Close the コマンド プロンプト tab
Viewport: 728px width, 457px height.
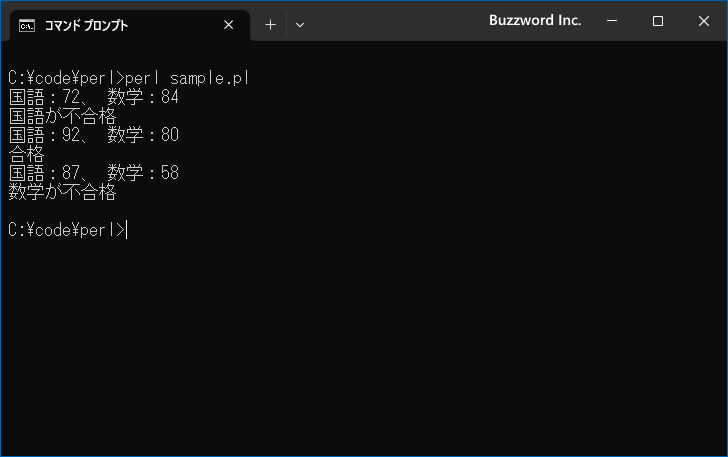pyautogui.click(x=228, y=25)
